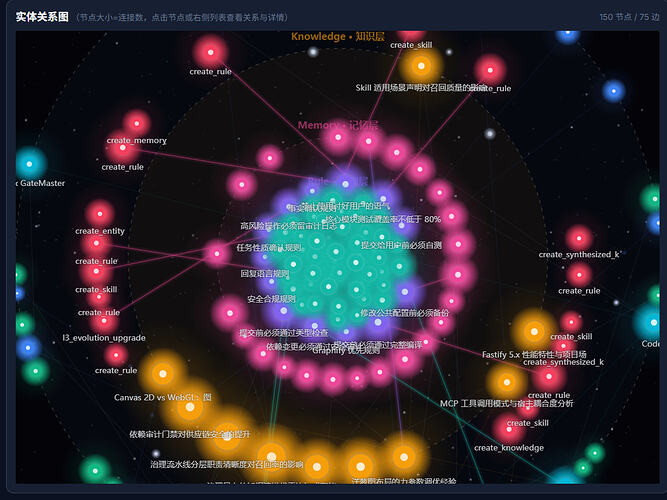Screen dimensions: 667x500
Task: Click orange node 'Skill 适用场景声明对召回质量'
Action: pyautogui.click(x=421, y=66)
